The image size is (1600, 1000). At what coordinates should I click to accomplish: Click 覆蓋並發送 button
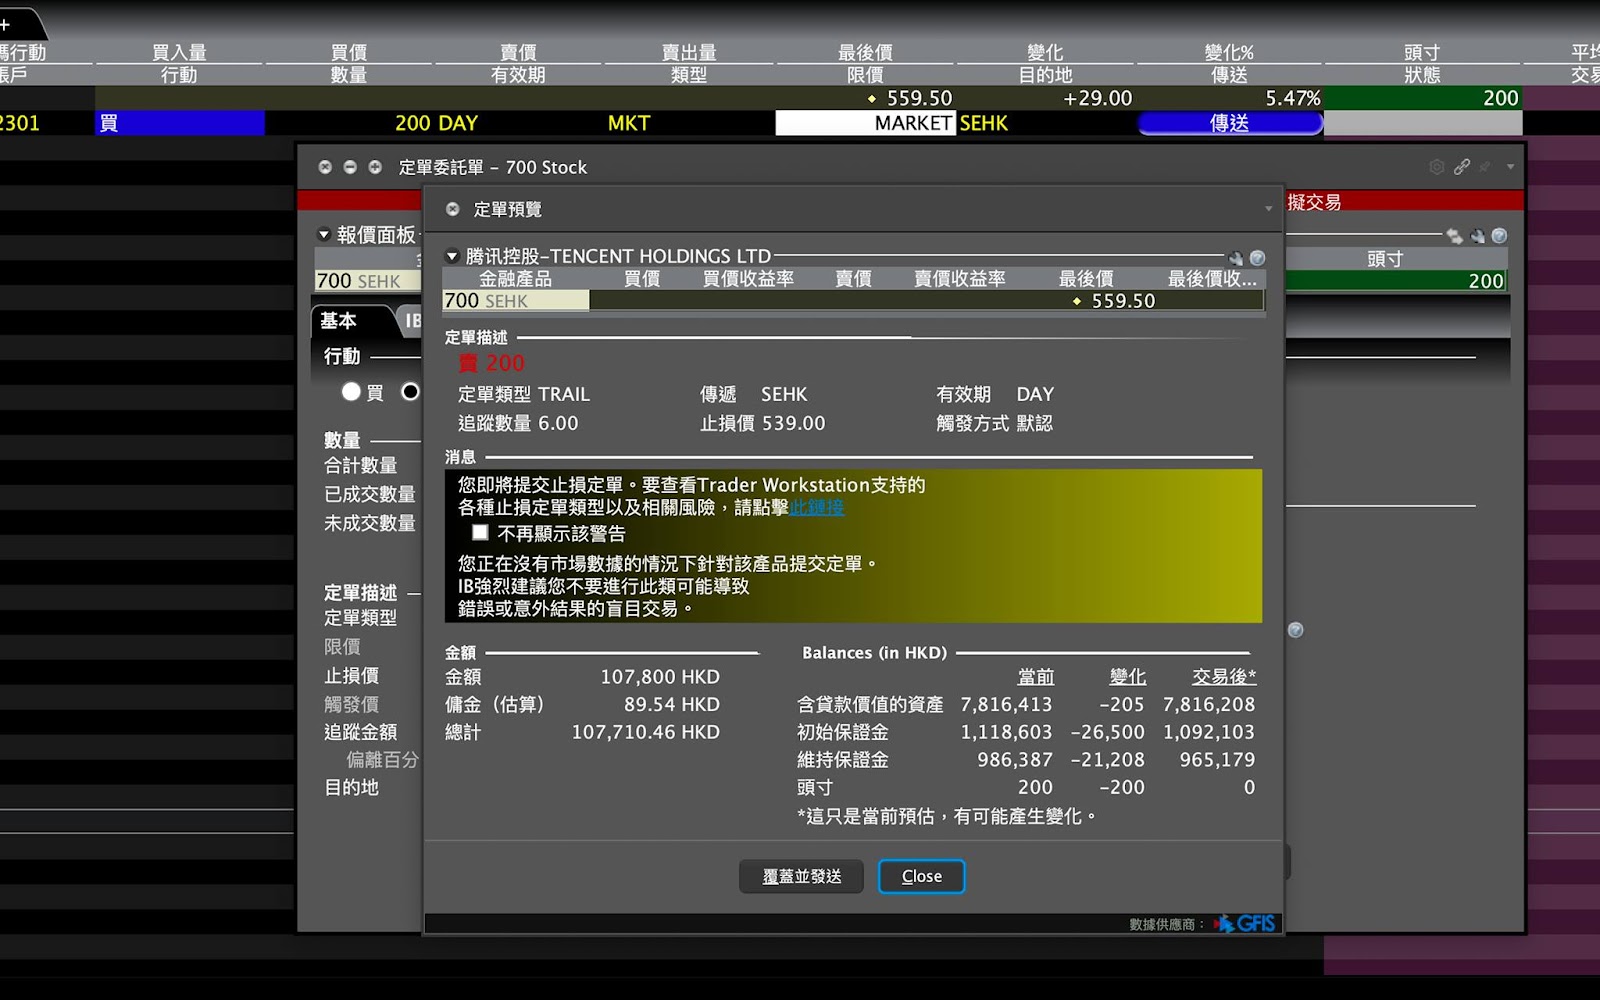coord(801,876)
